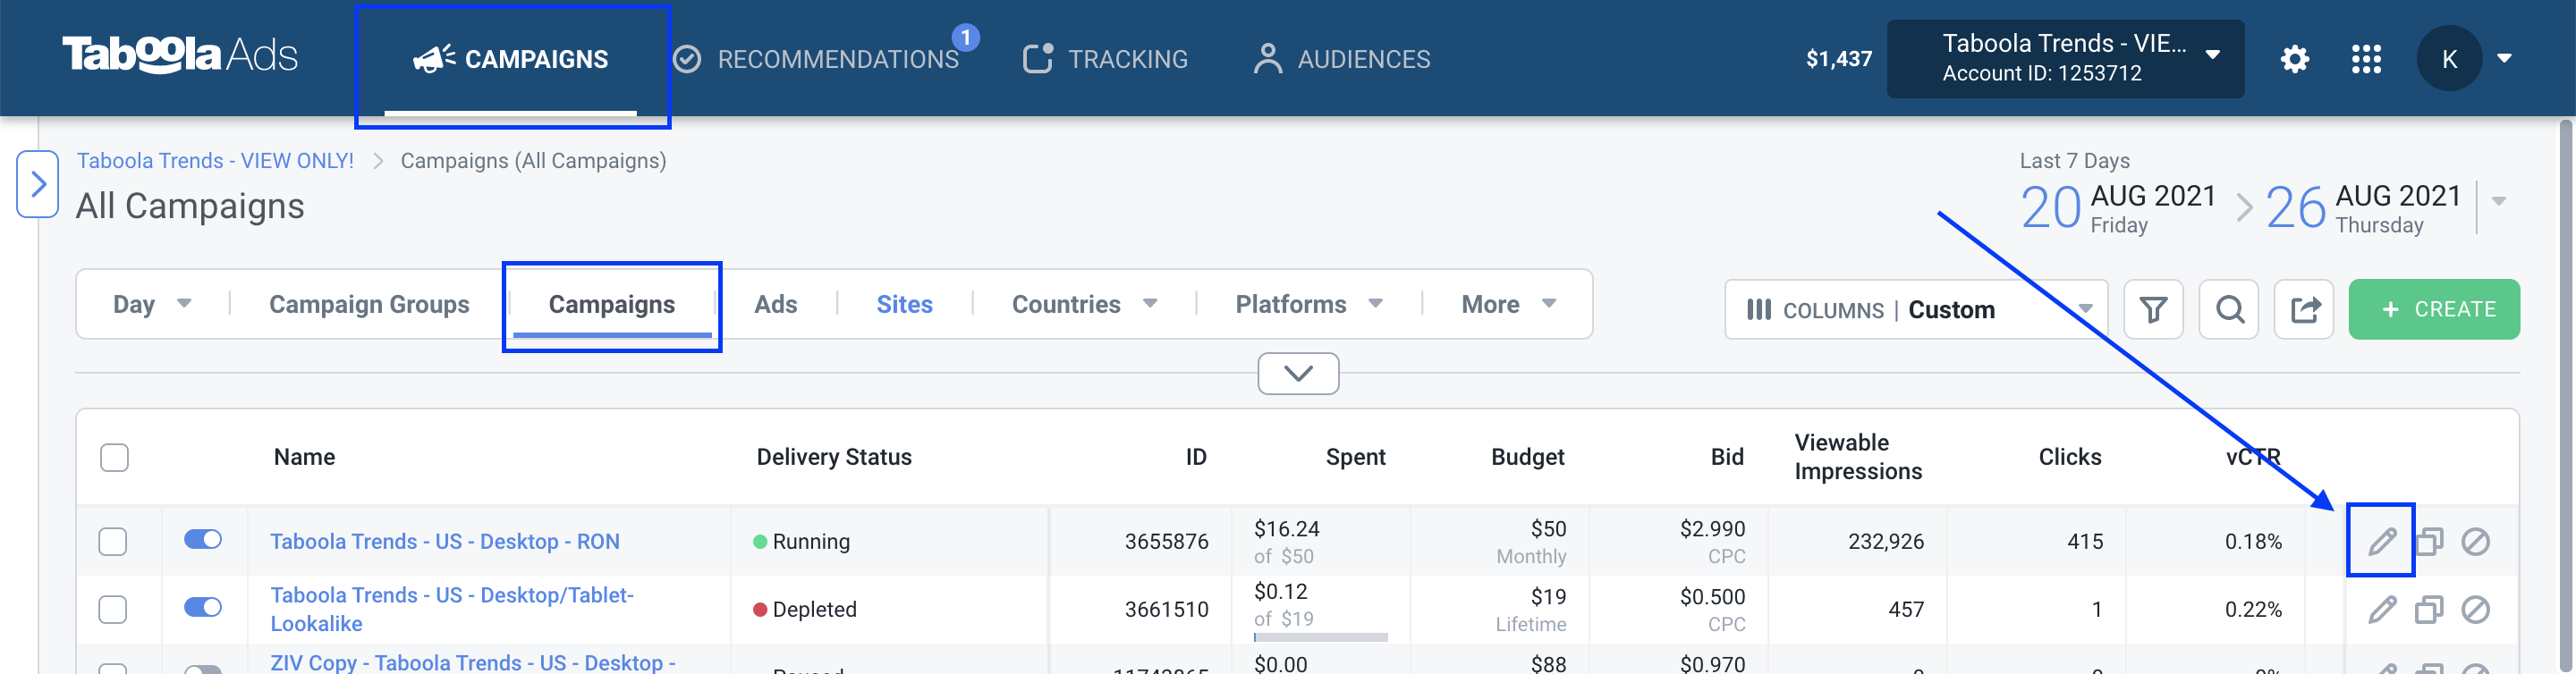Click the search magnifier icon

point(2229,310)
